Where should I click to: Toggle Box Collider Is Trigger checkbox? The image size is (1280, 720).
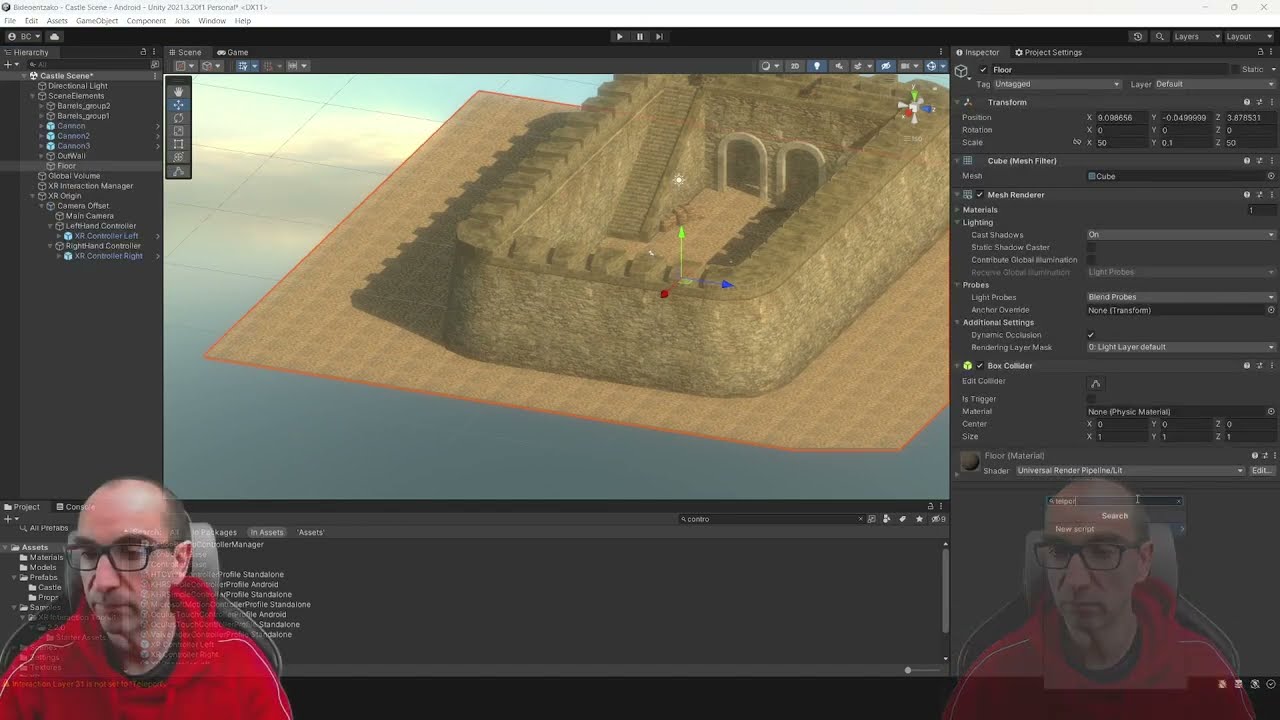click(x=1091, y=399)
